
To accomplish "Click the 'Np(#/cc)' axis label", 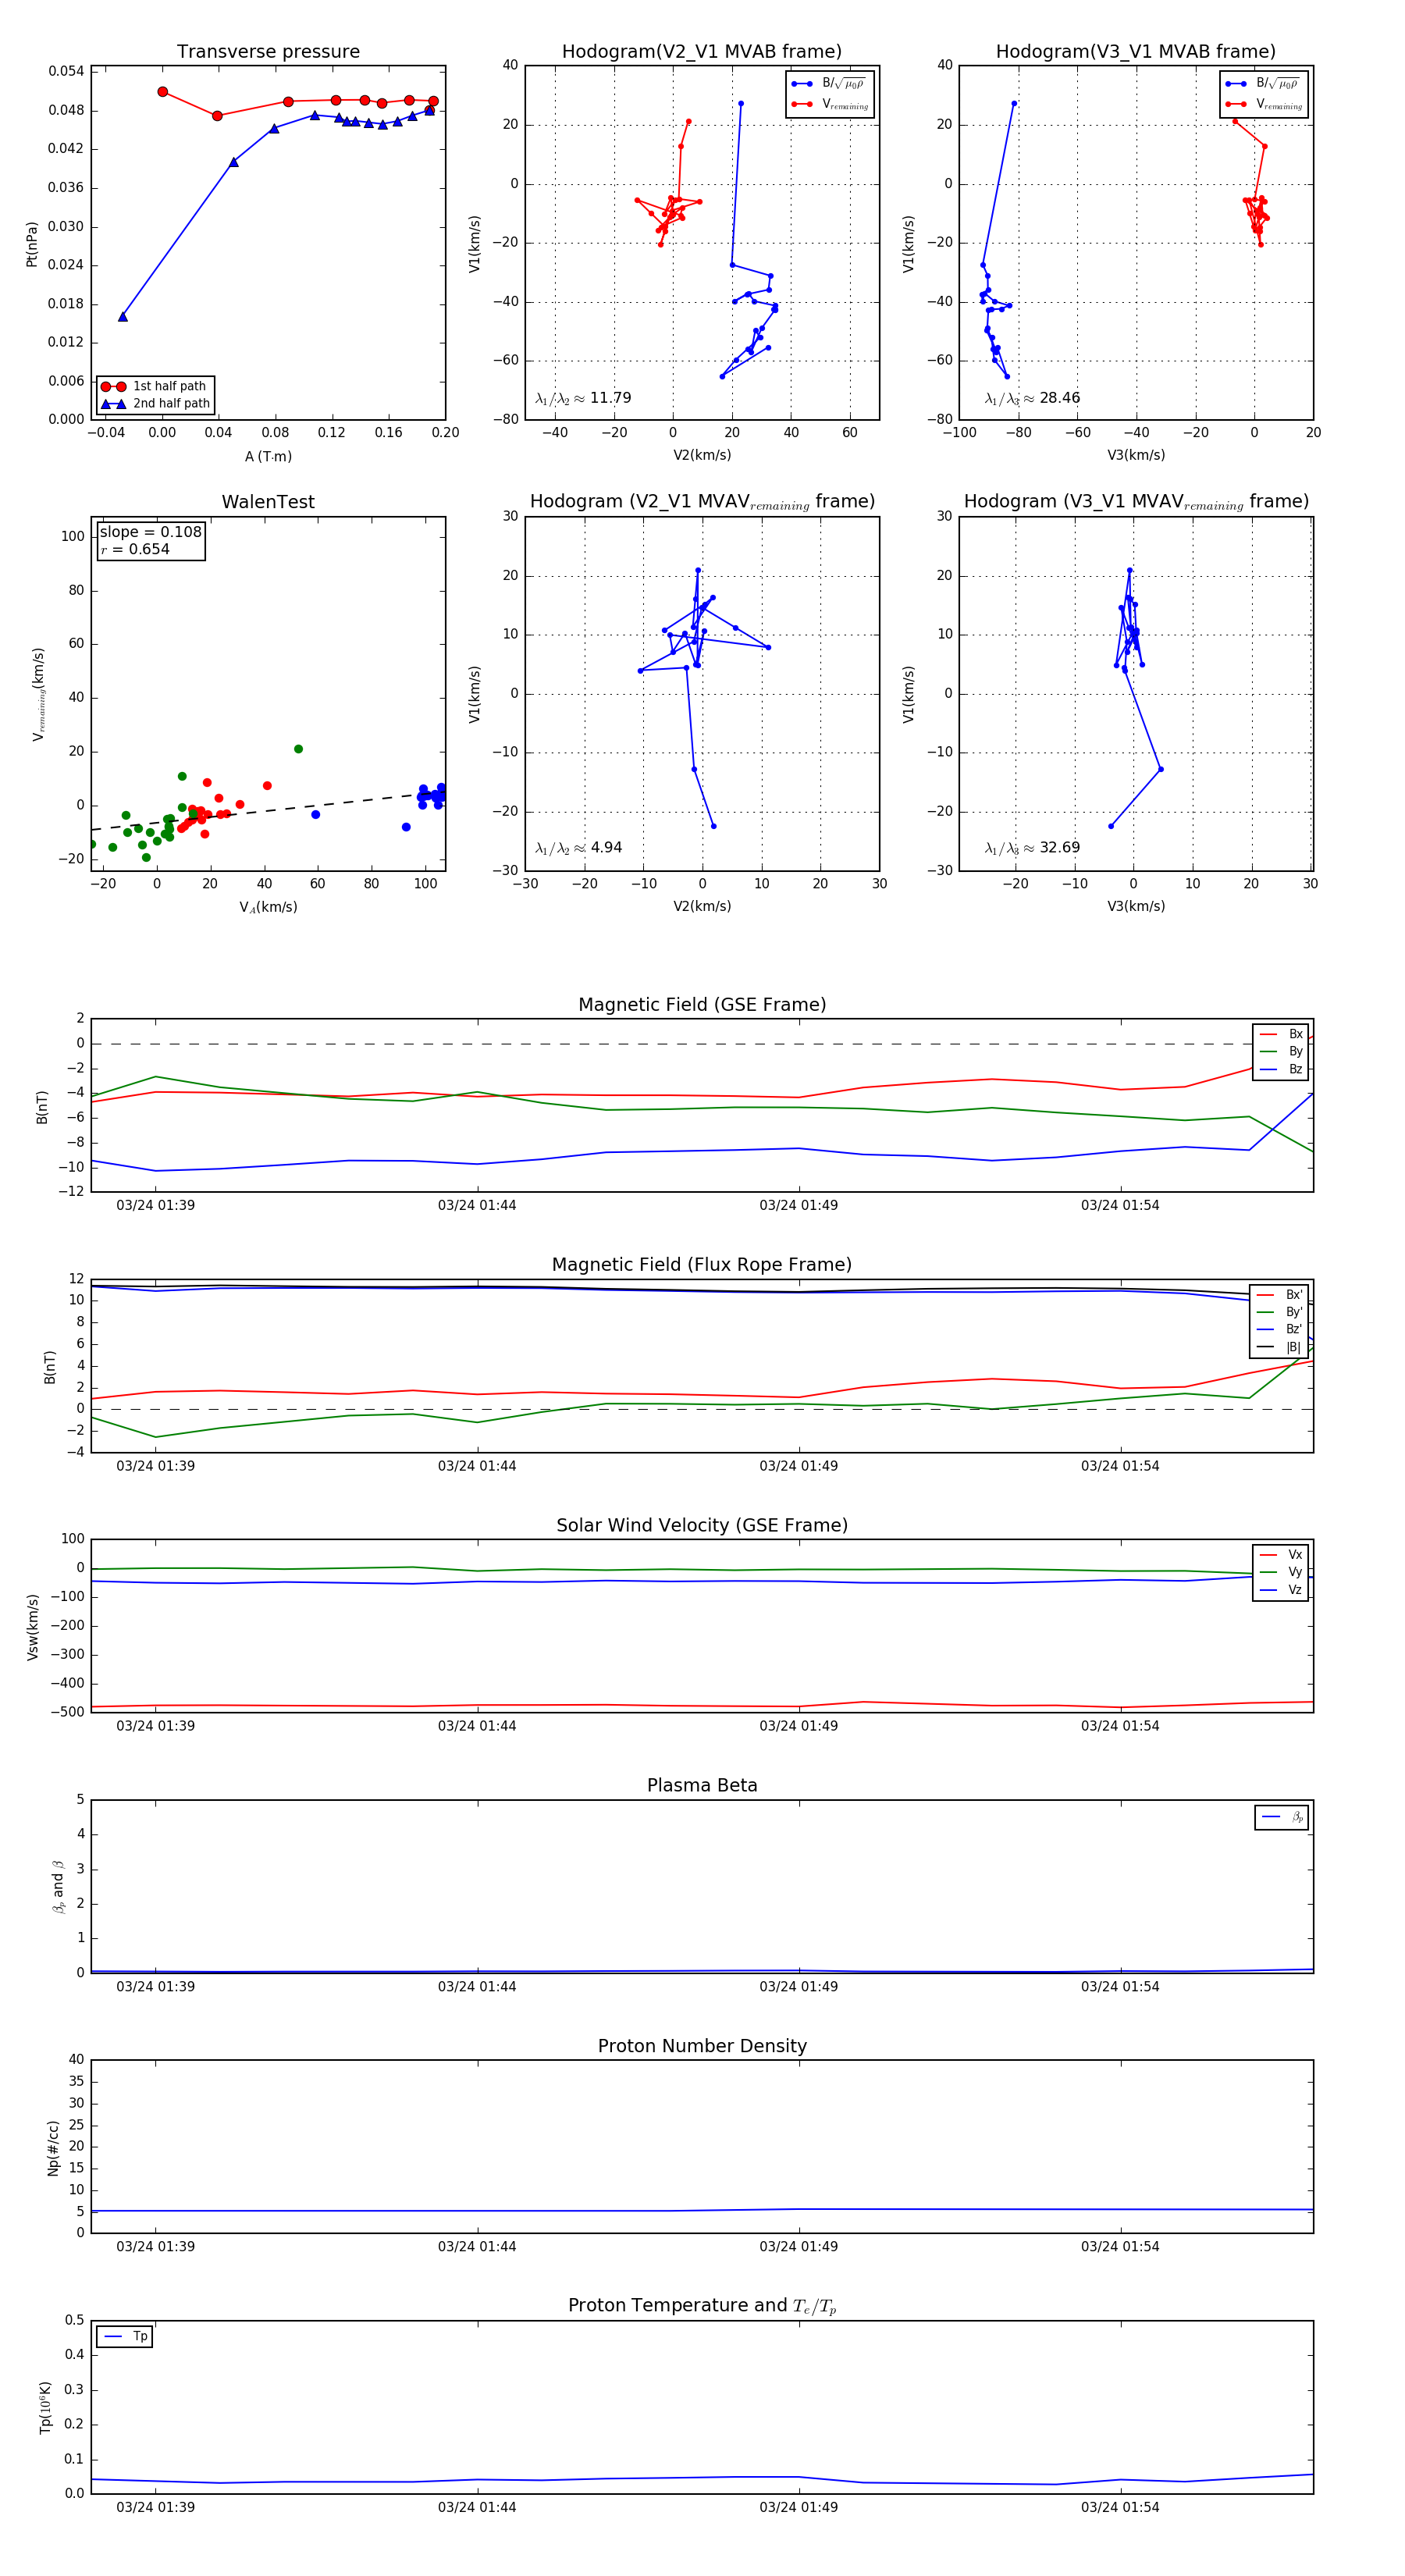I will point(53,2148).
